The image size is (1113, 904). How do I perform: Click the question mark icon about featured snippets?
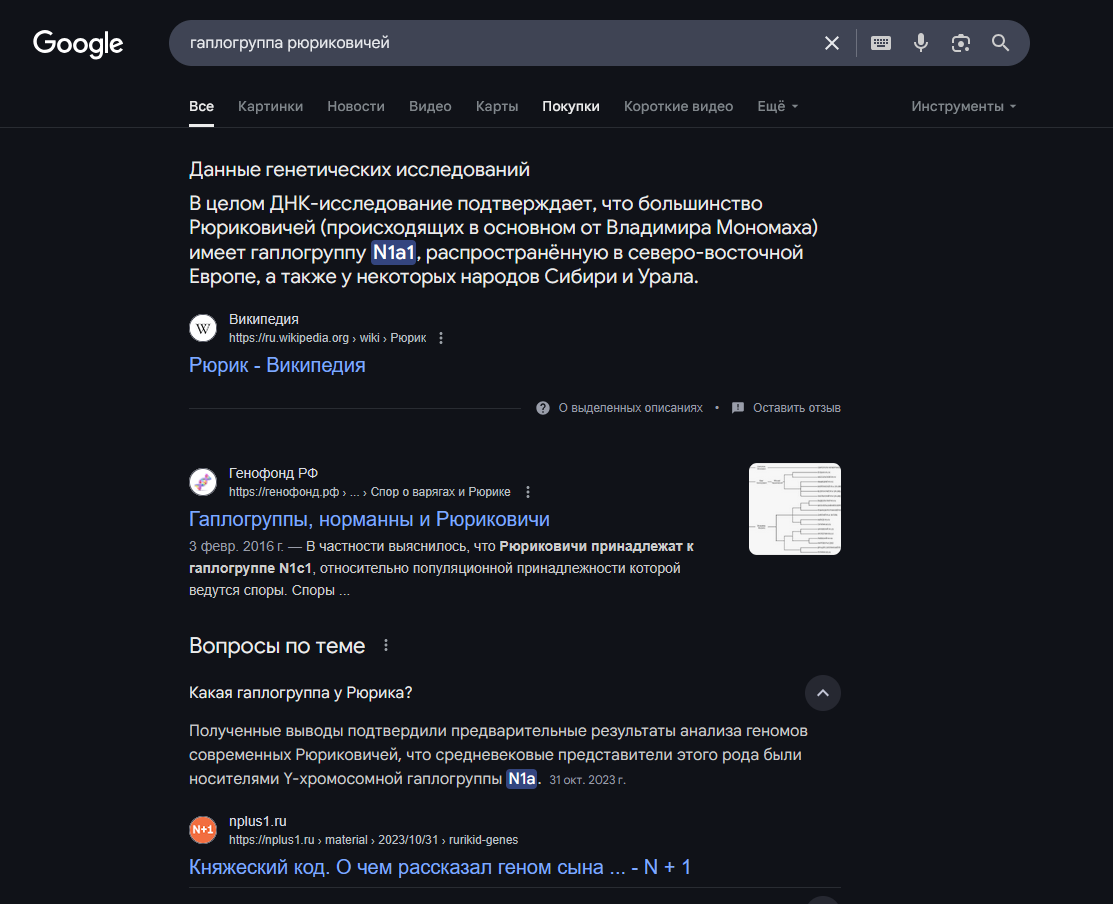tap(543, 408)
